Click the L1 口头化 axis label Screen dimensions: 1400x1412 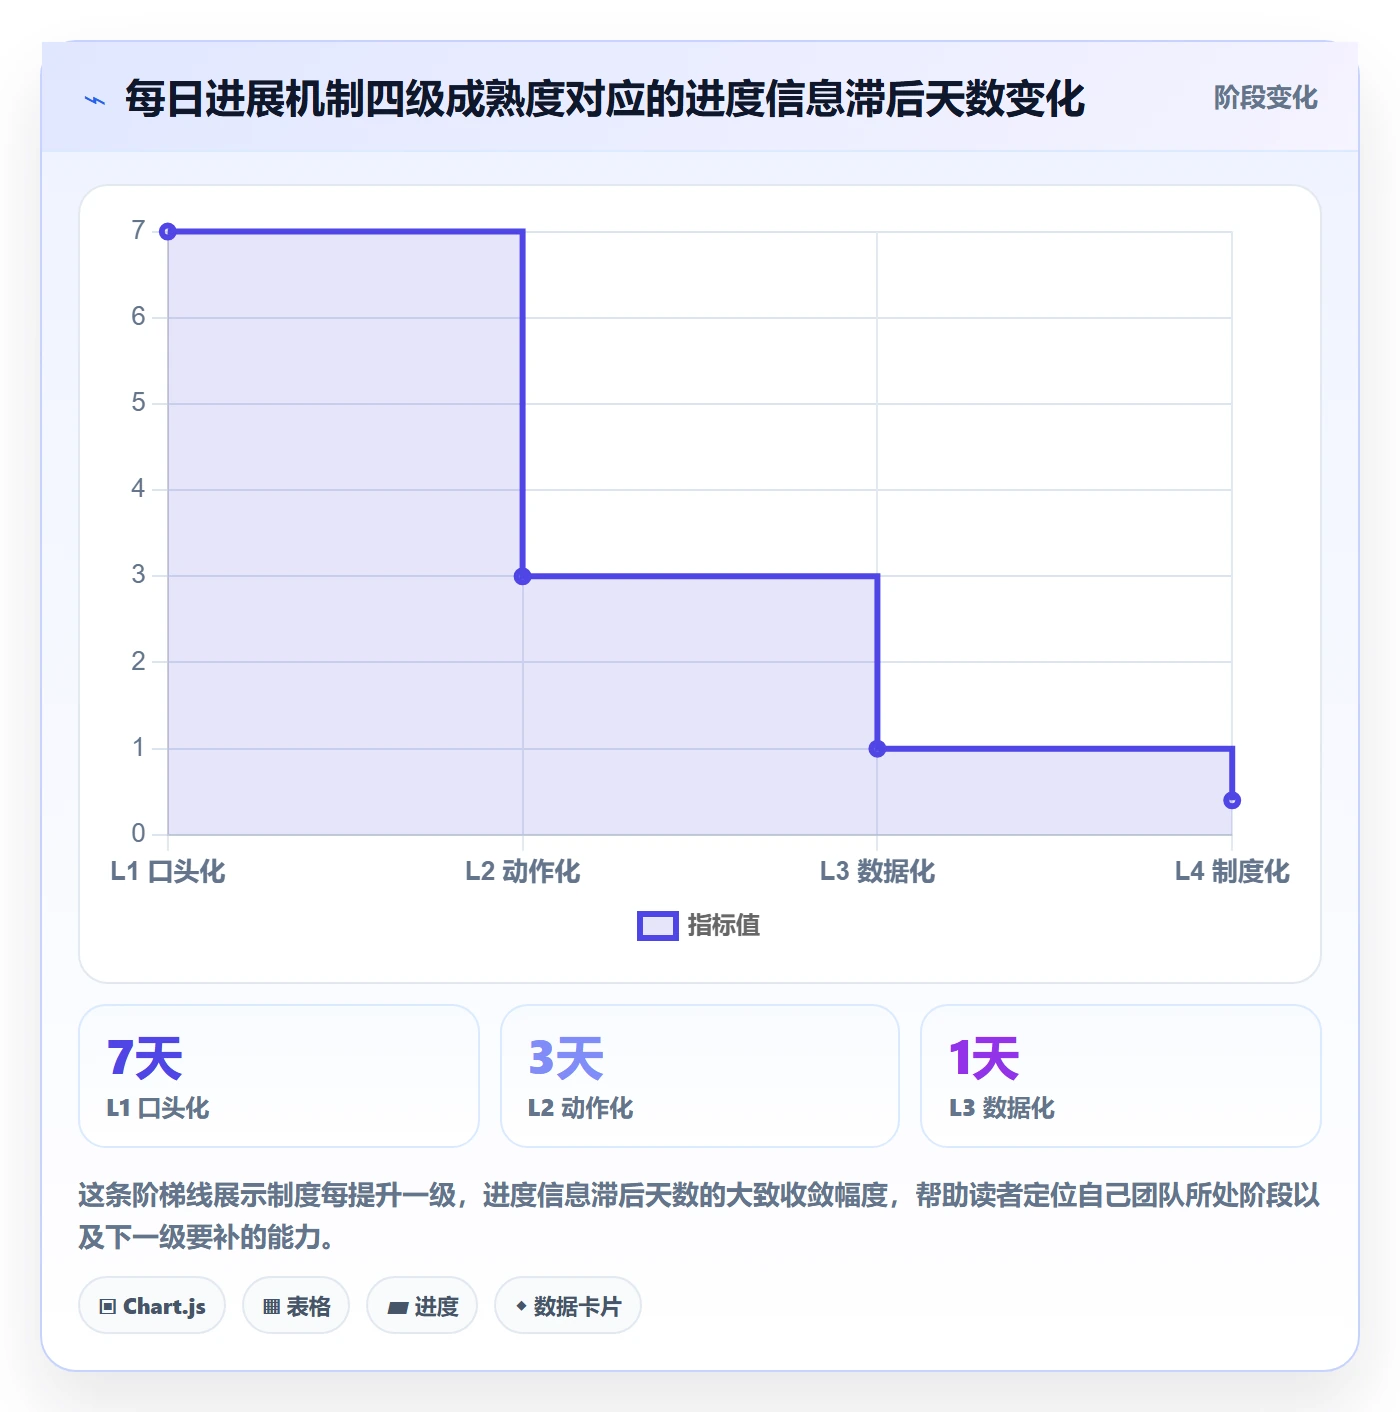[168, 872]
